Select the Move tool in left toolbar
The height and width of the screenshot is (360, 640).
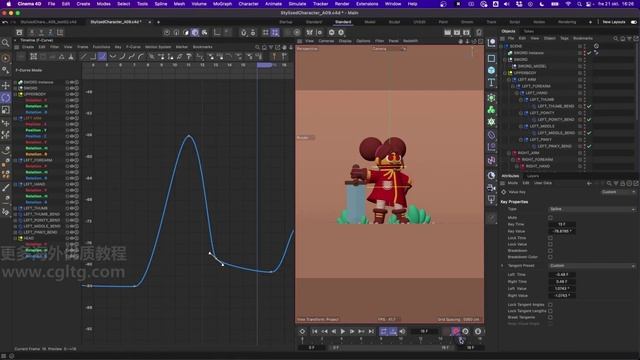click(6, 85)
